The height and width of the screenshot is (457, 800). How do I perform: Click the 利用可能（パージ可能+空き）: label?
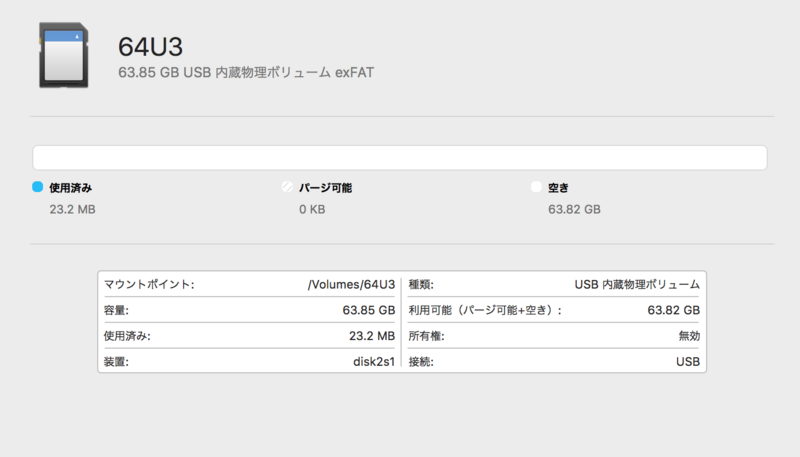pyautogui.click(x=485, y=310)
